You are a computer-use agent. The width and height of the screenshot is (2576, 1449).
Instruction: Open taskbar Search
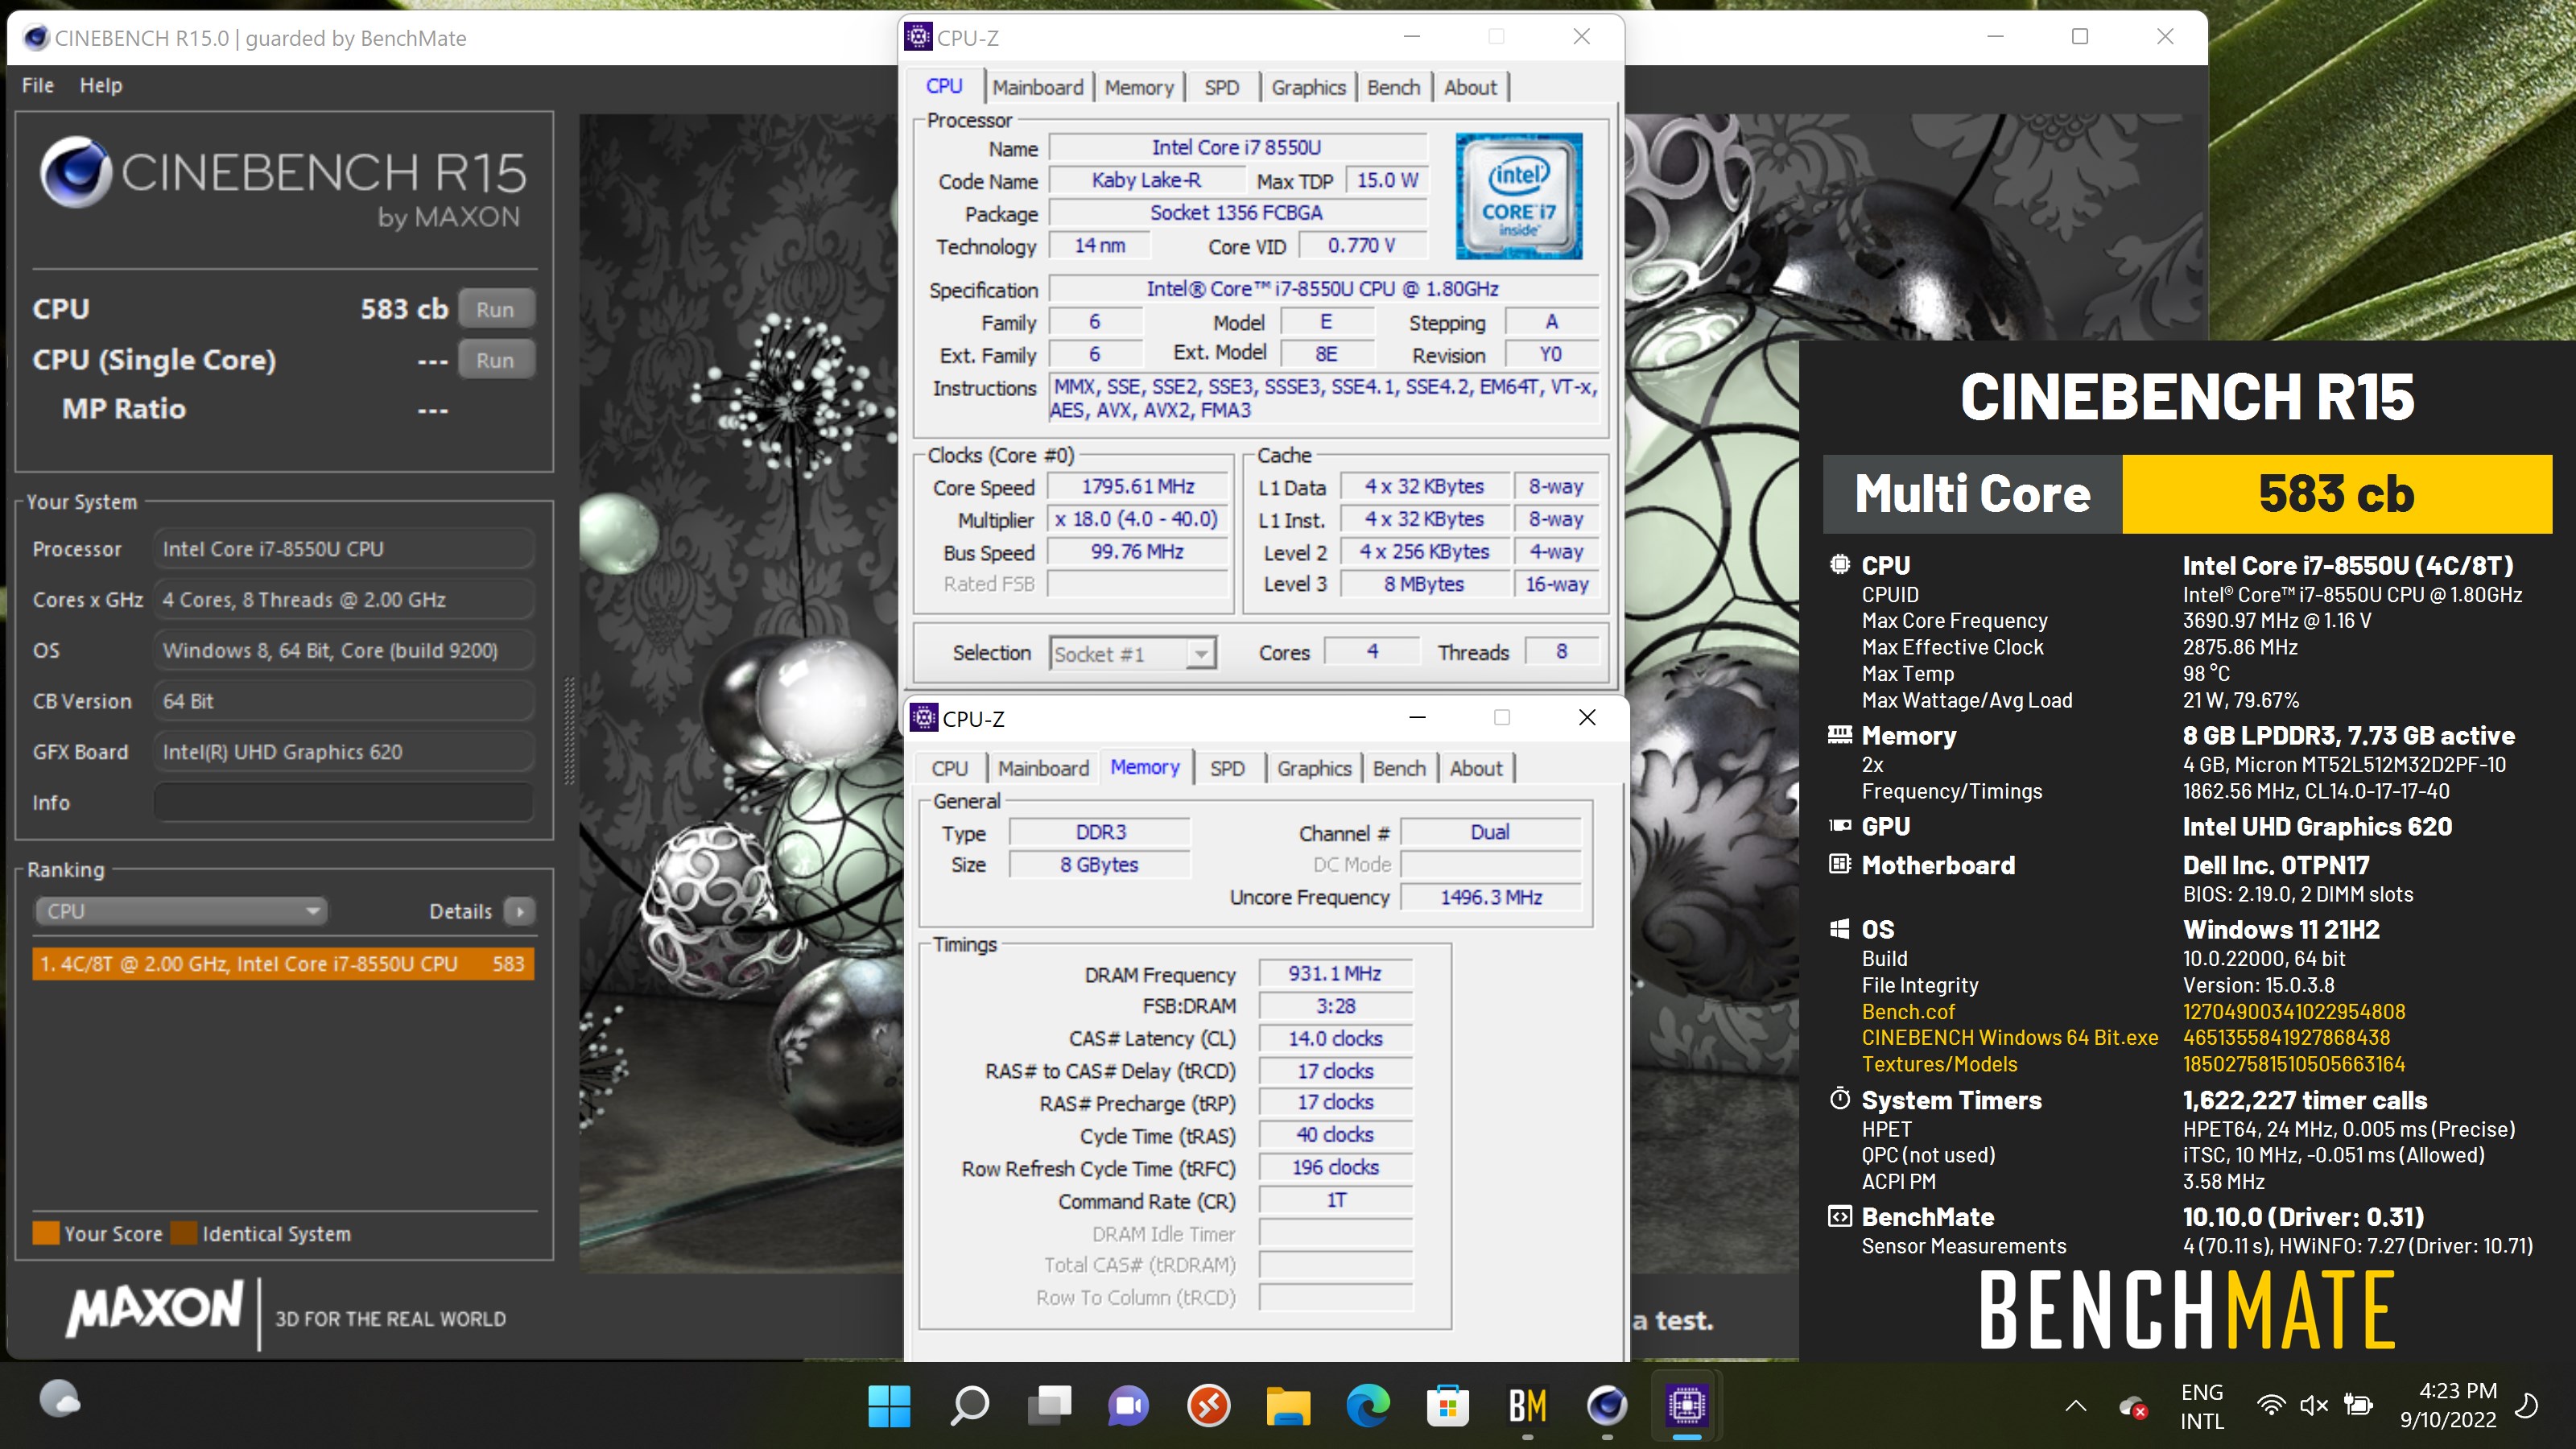tap(969, 1406)
